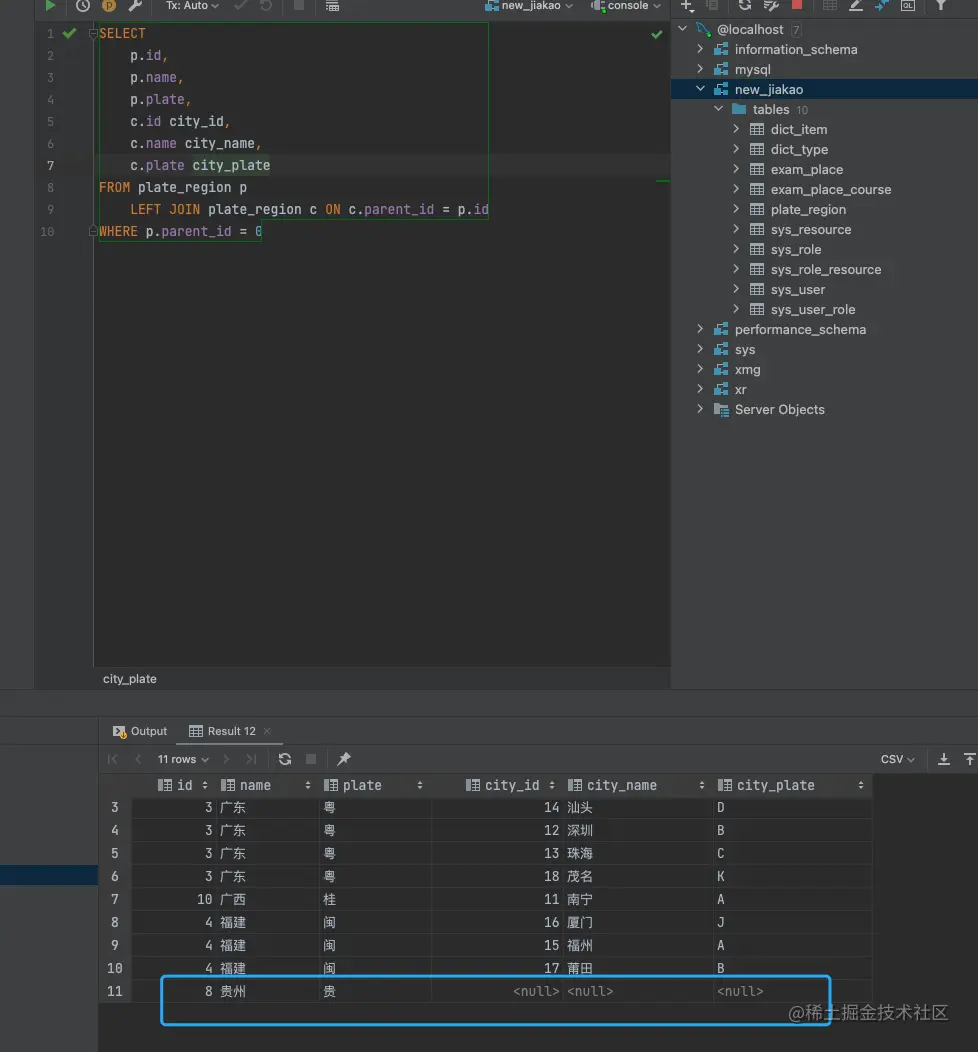Open query history clock icon
The height and width of the screenshot is (1052, 978).
[83, 5]
